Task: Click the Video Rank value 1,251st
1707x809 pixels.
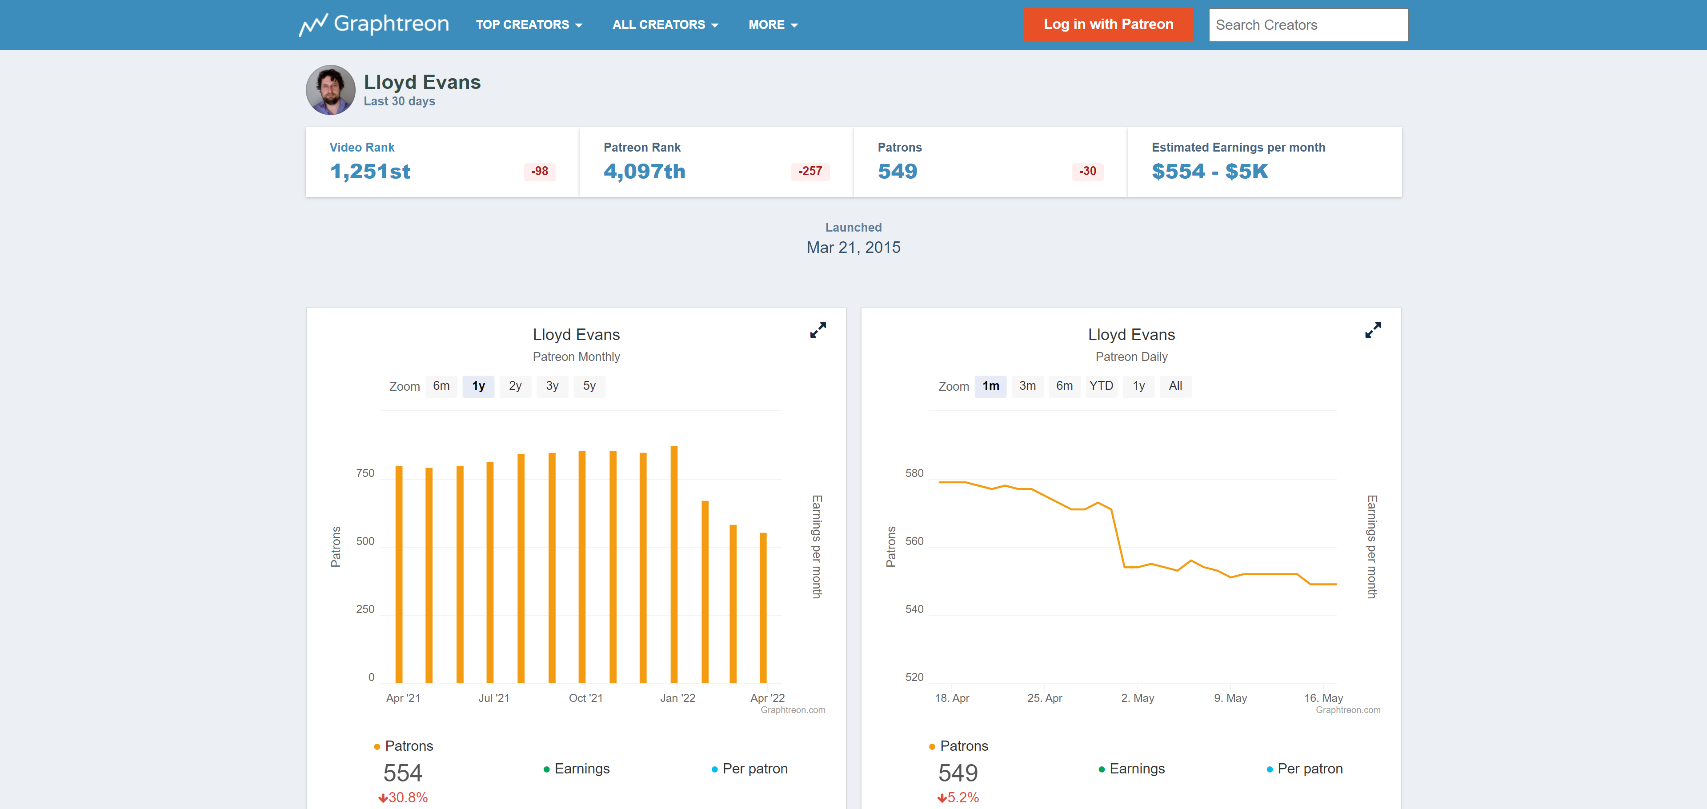Action: (x=370, y=171)
